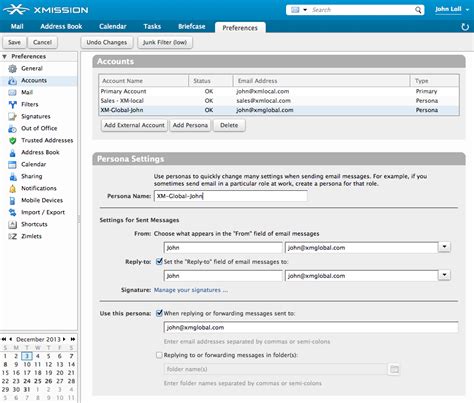The image size is (474, 403).
Task: Switch to the Briefcase tab
Action: 192,27
